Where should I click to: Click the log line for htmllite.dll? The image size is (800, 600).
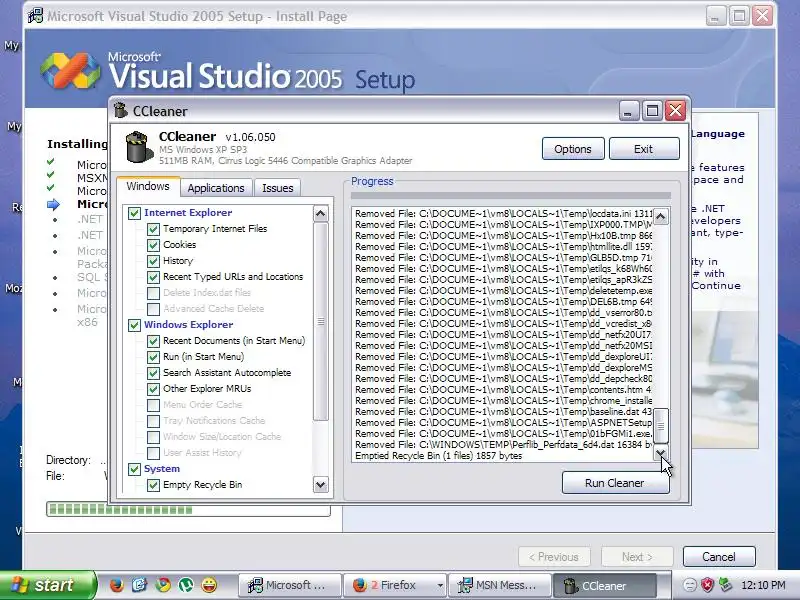pos(503,246)
